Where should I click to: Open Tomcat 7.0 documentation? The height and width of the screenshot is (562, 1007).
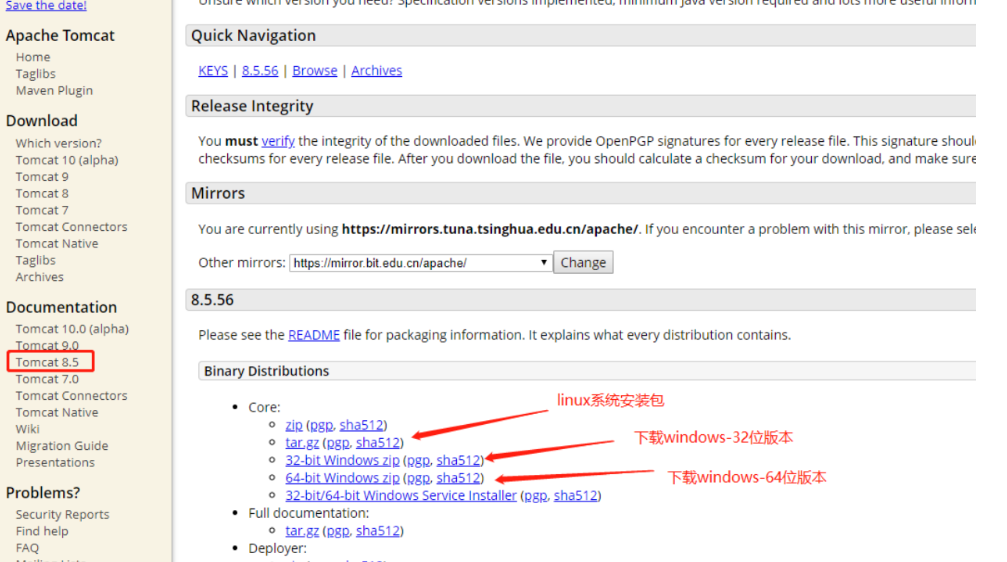point(47,379)
